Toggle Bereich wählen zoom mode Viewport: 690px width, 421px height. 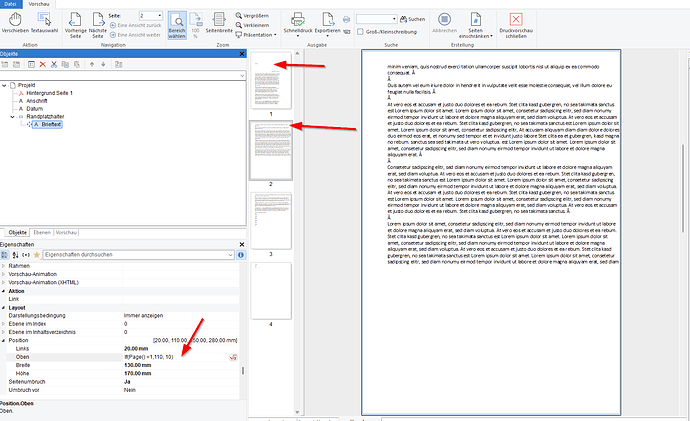(x=177, y=25)
